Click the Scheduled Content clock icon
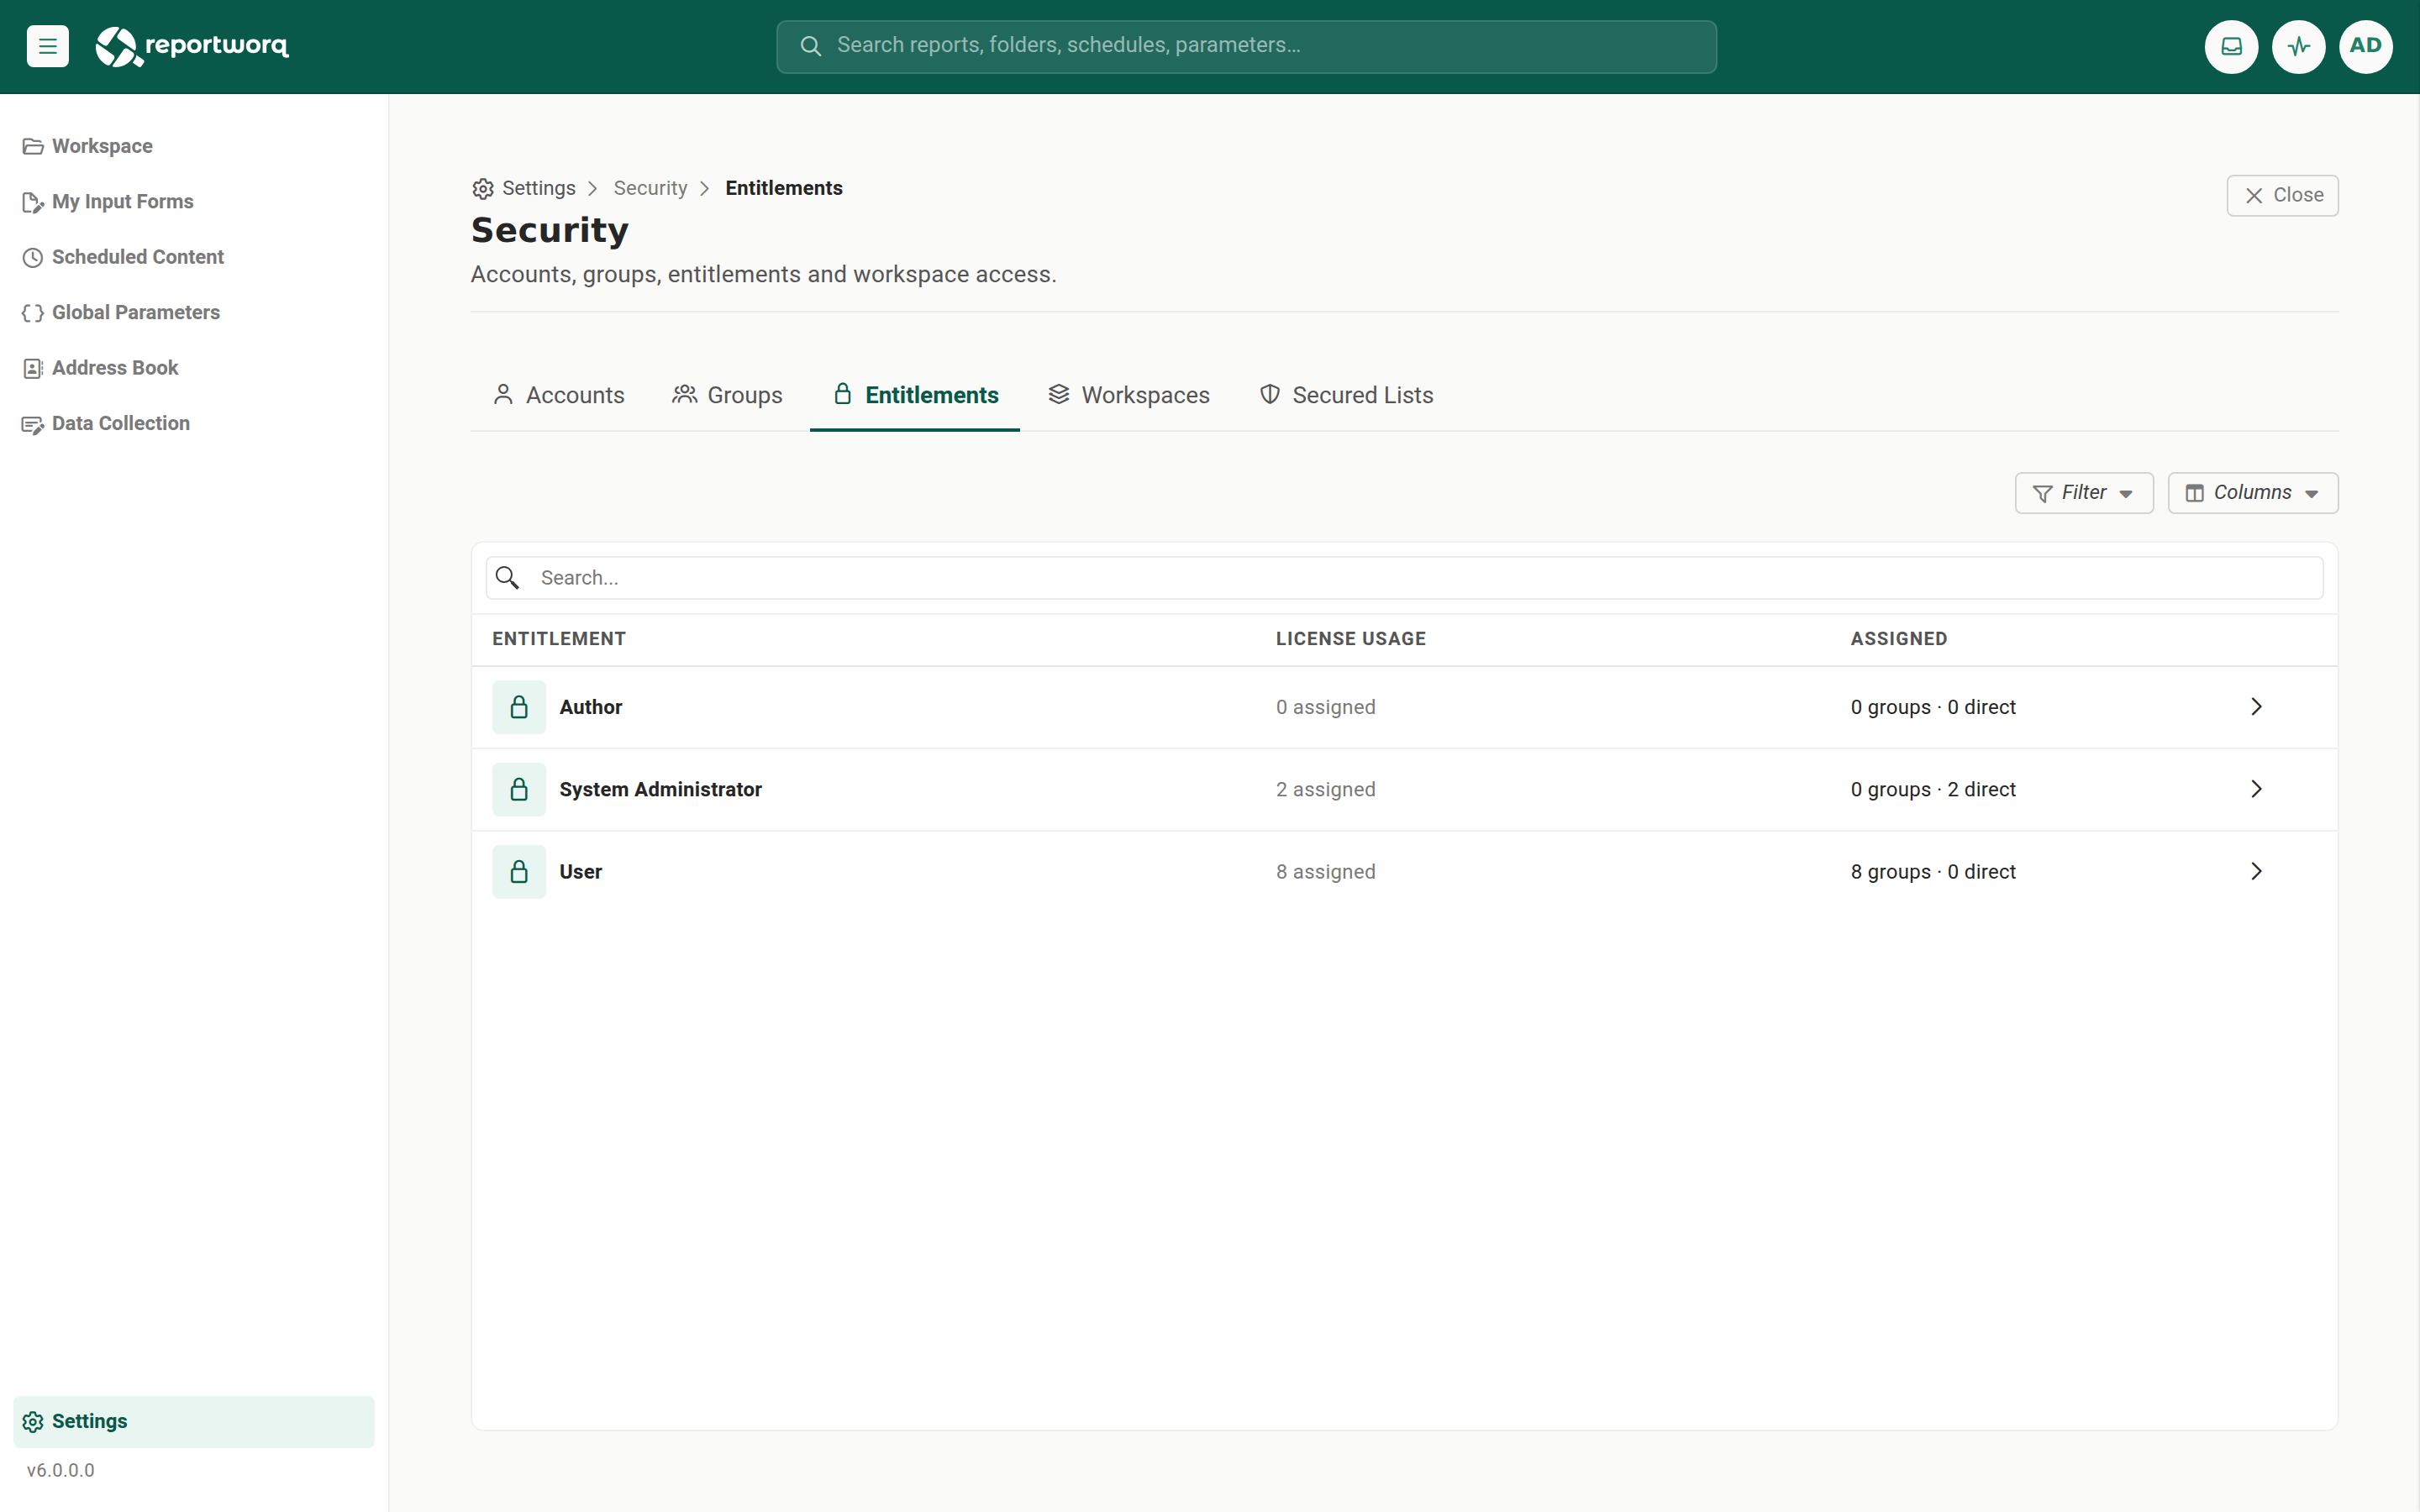Screen dimensions: 2420x1512 coord(33,258)
